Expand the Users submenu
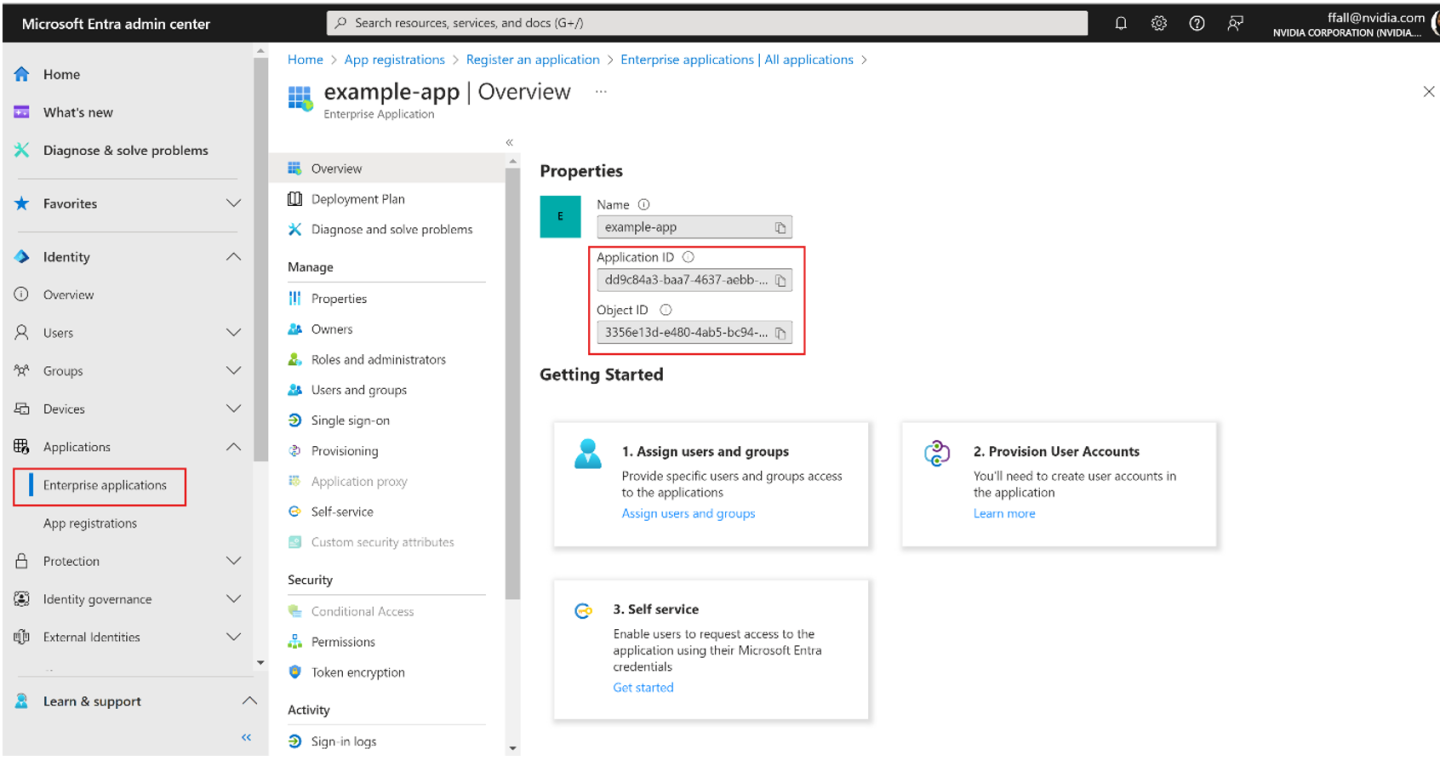Screen dimensions: 1440x772 pos(233,333)
